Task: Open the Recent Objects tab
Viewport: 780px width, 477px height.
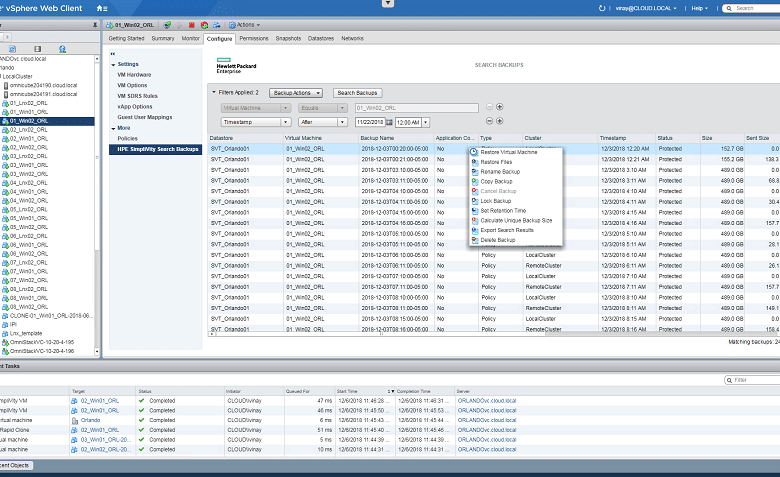Action: [x=15, y=466]
